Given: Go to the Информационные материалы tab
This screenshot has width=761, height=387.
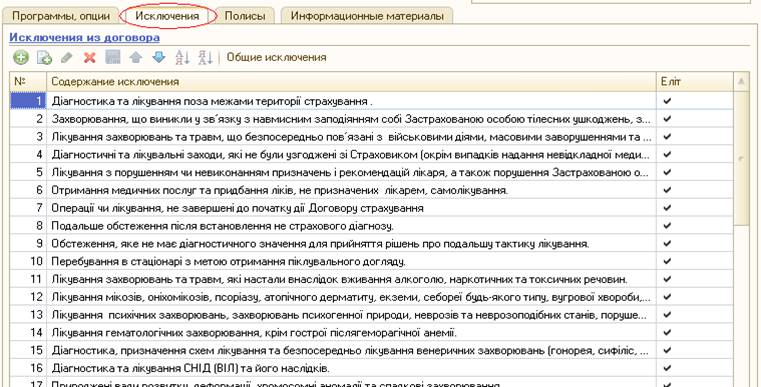Looking at the screenshot, I should (x=367, y=16).
